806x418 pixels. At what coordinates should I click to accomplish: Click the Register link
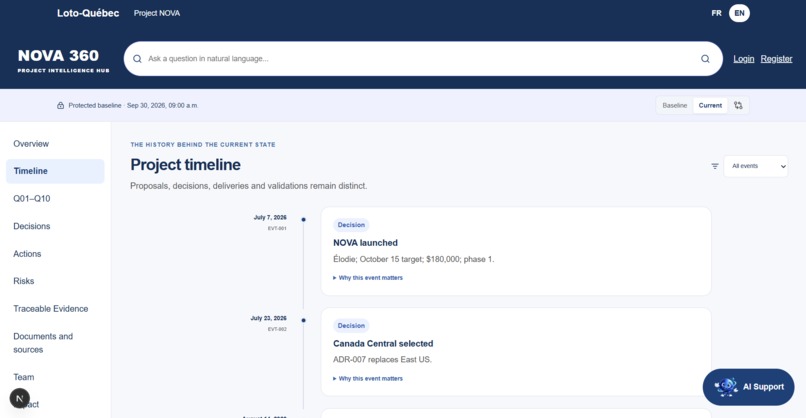[x=776, y=59]
